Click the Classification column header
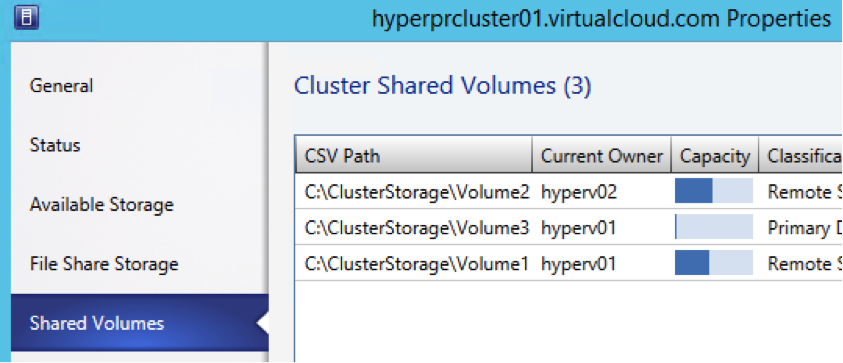 (801, 156)
